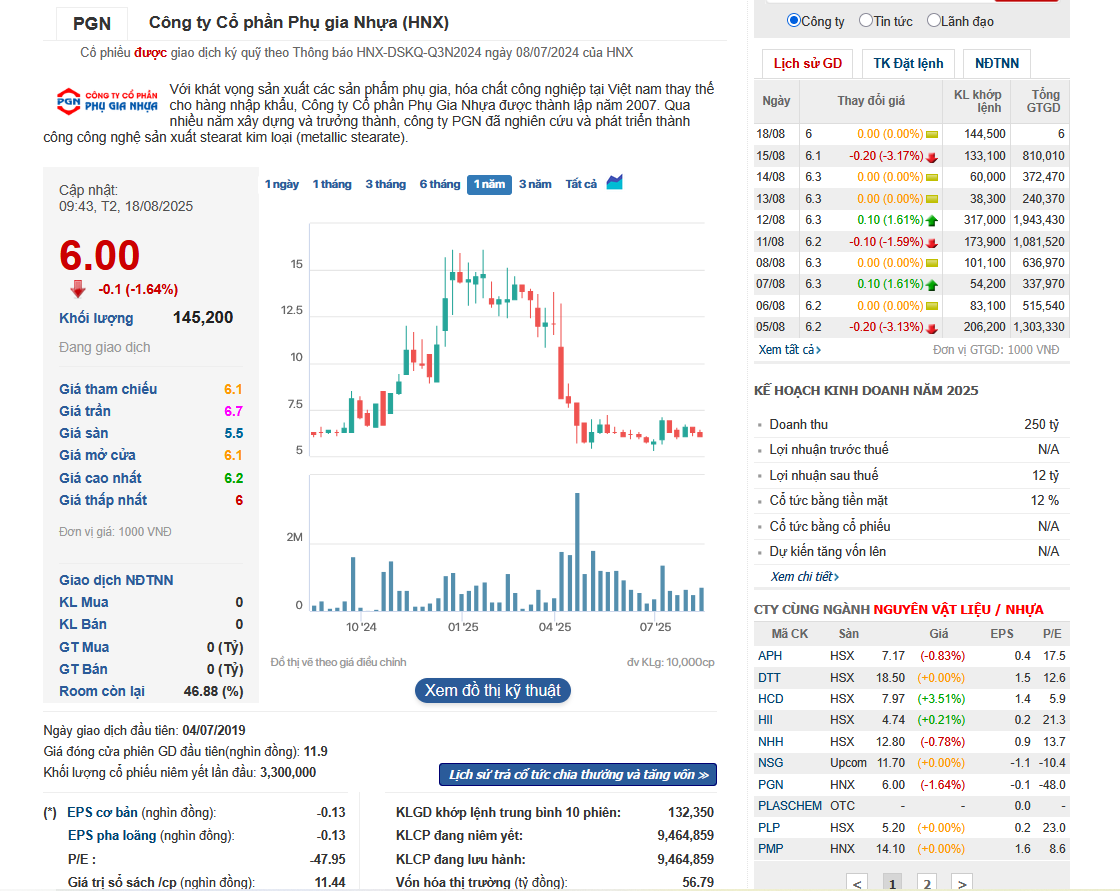Click the Ngày column header
Image resolution: width=1120 pixels, height=891 pixels.
[x=776, y=101]
